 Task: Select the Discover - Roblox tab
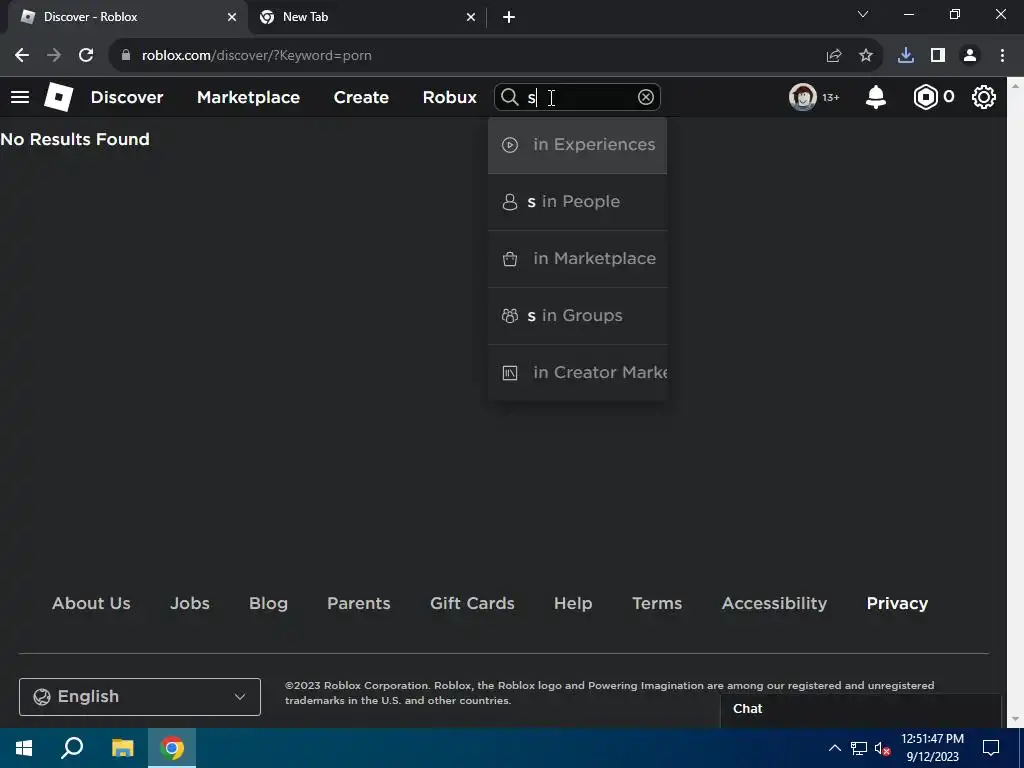pyautogui.click(x=127, y=17)
